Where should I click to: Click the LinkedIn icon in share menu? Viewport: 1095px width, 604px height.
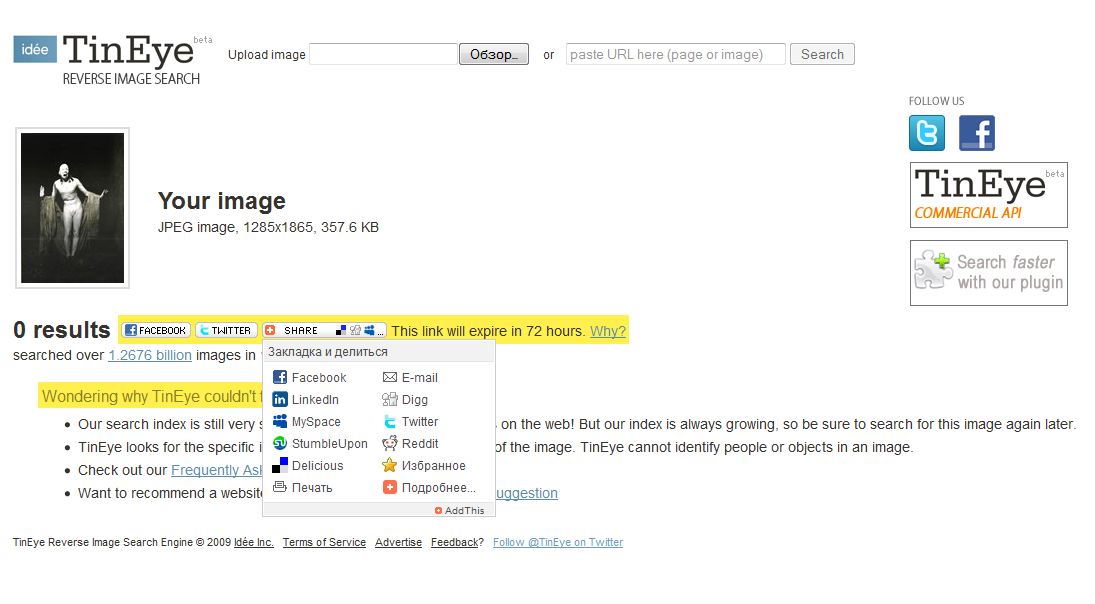click(x=279, y=399)
